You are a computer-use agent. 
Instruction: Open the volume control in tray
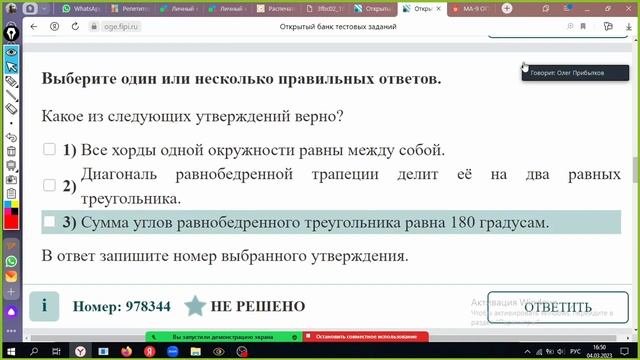click(x=561, y=351)
